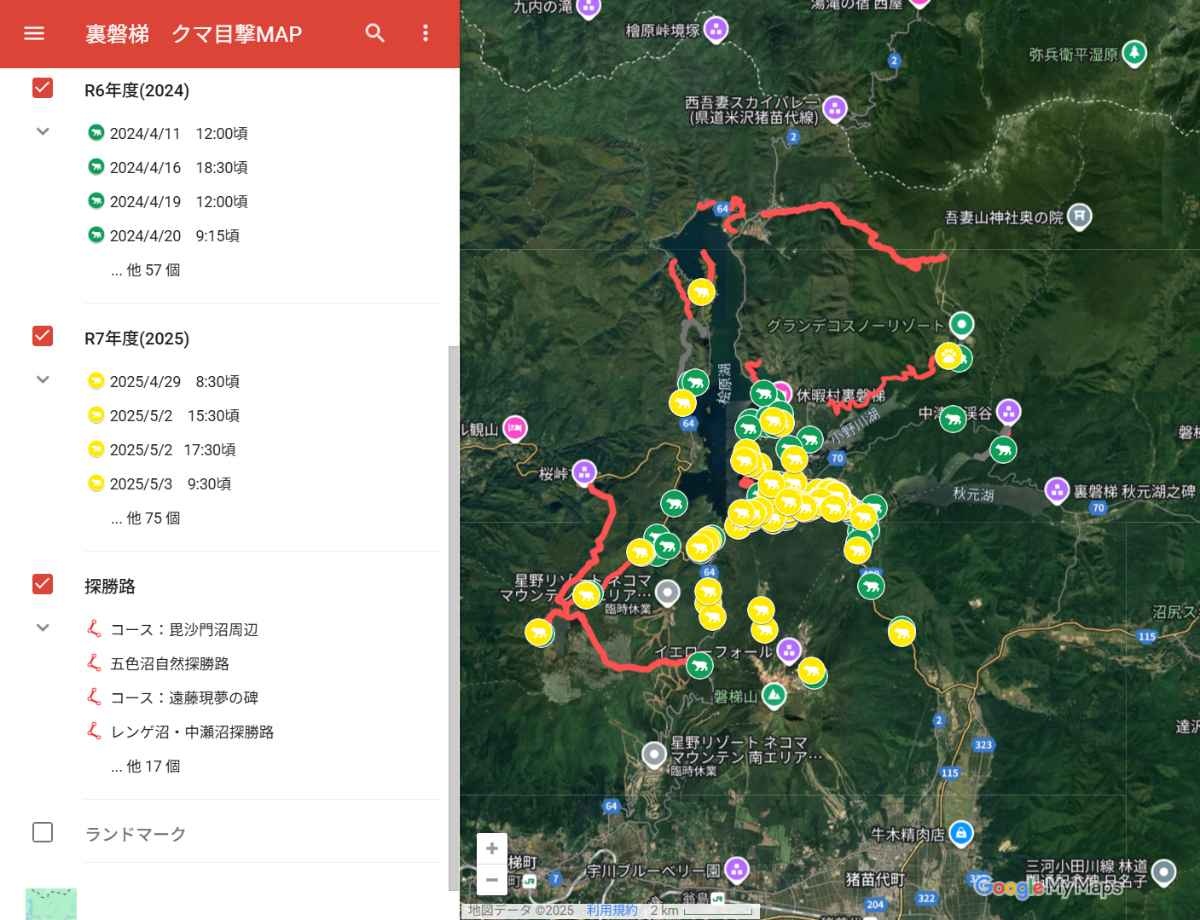Click the zoom in plus button
The height and width of the screenshot is (920, 1200).
click(492, 849)
